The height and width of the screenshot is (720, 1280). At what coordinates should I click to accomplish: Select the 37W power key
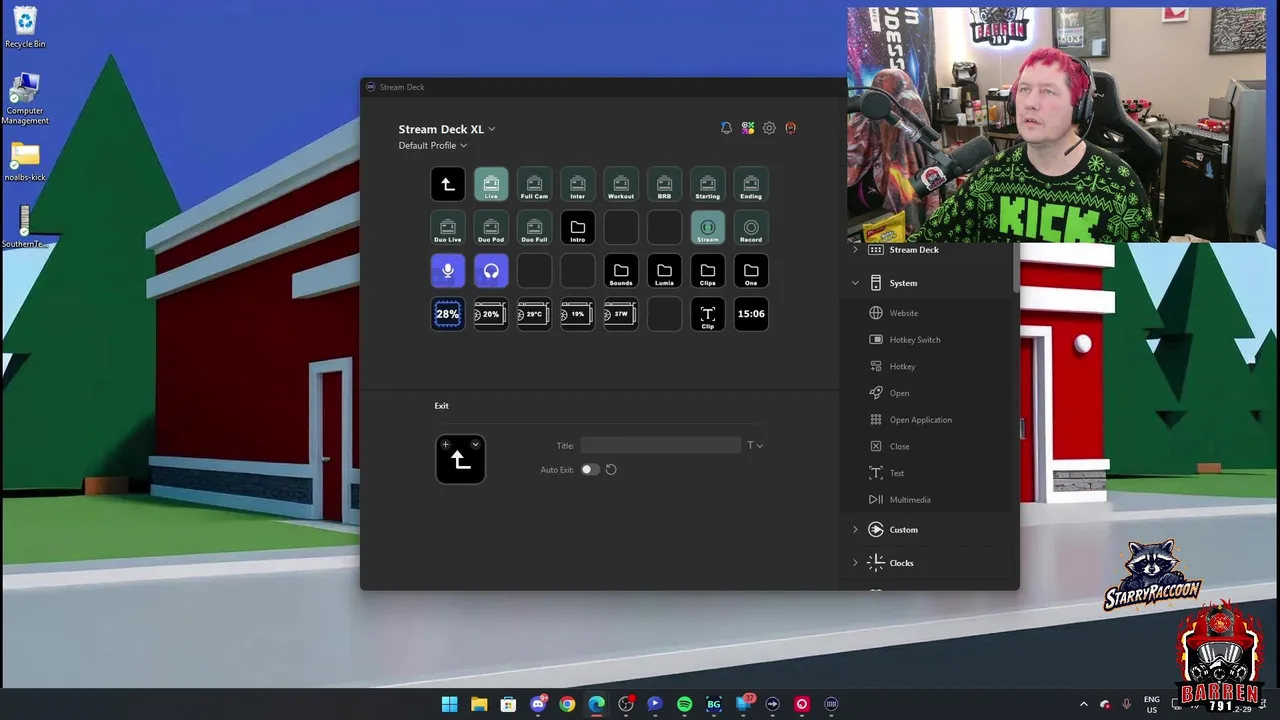(621, 314)
